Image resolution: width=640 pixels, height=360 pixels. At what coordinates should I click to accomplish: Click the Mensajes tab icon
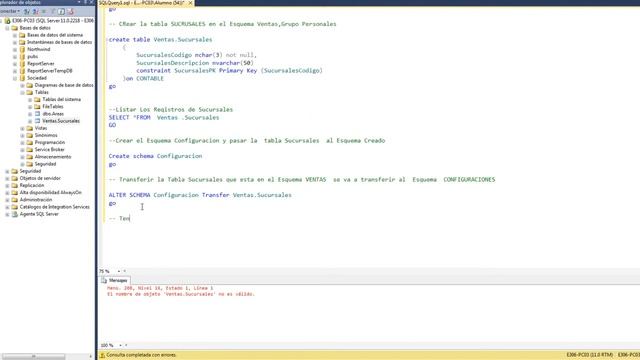click(x=104, y=280)
